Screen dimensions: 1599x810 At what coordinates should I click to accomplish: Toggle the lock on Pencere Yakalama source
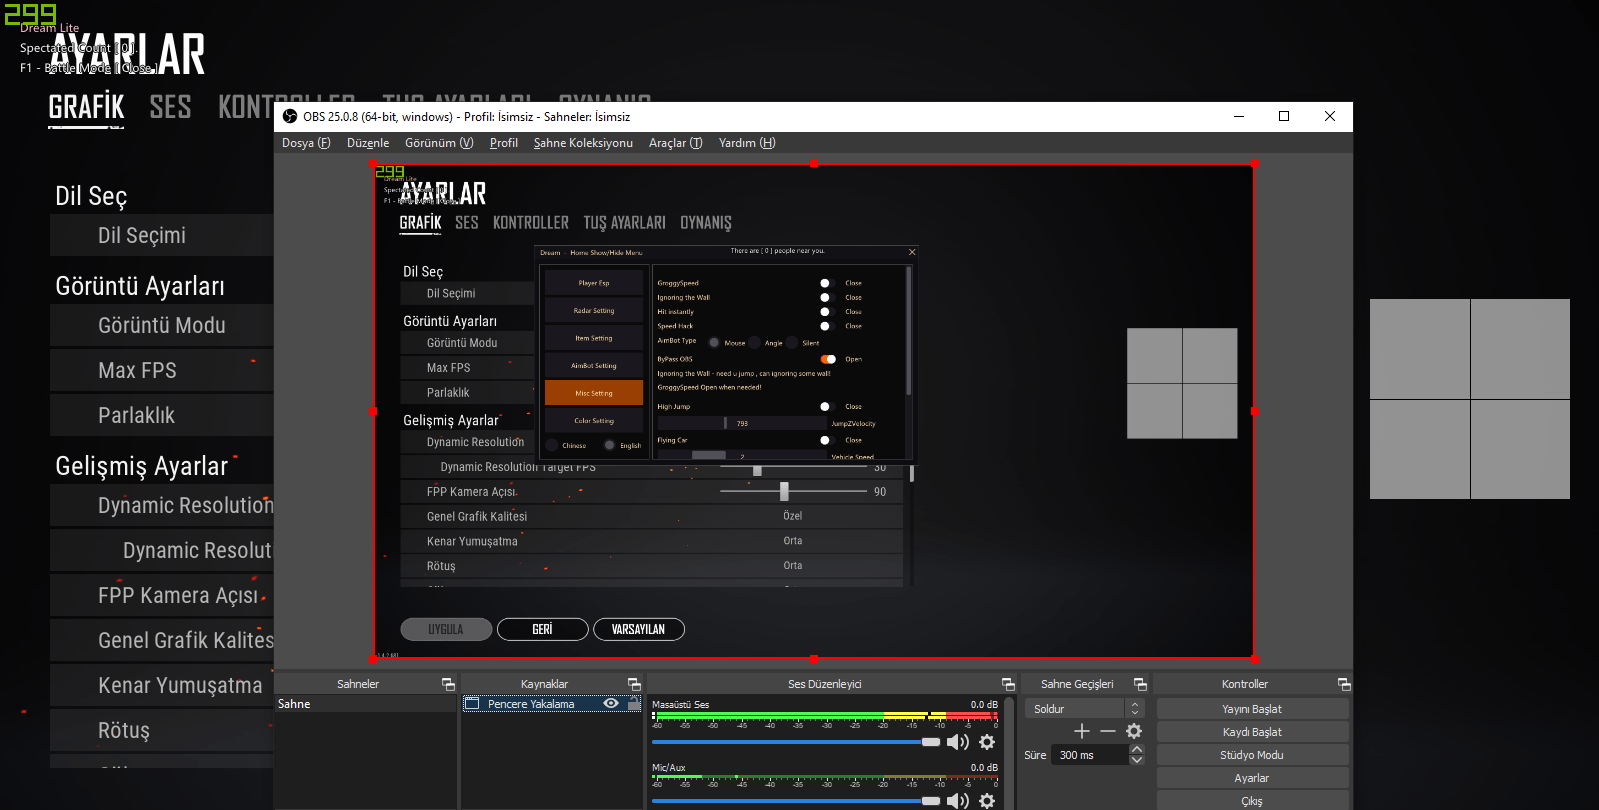pyautogui.click(x=634, y=704)
